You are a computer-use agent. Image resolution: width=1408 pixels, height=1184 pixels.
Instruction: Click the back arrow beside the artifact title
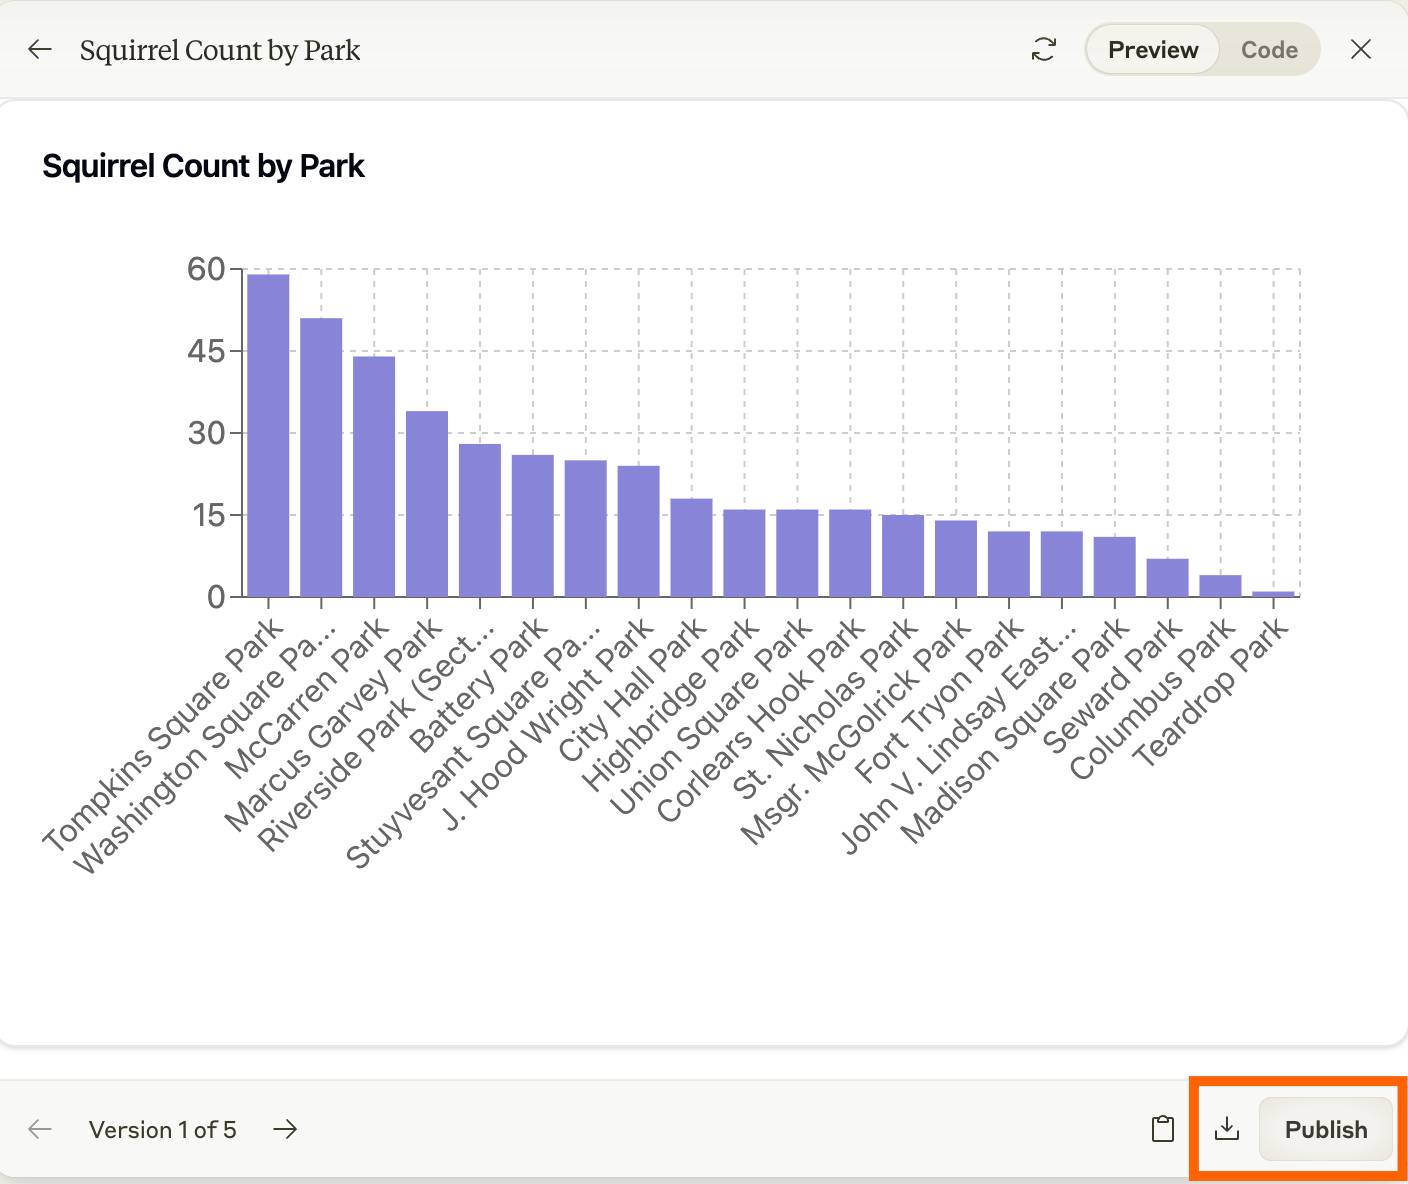(x=39, y=49)
